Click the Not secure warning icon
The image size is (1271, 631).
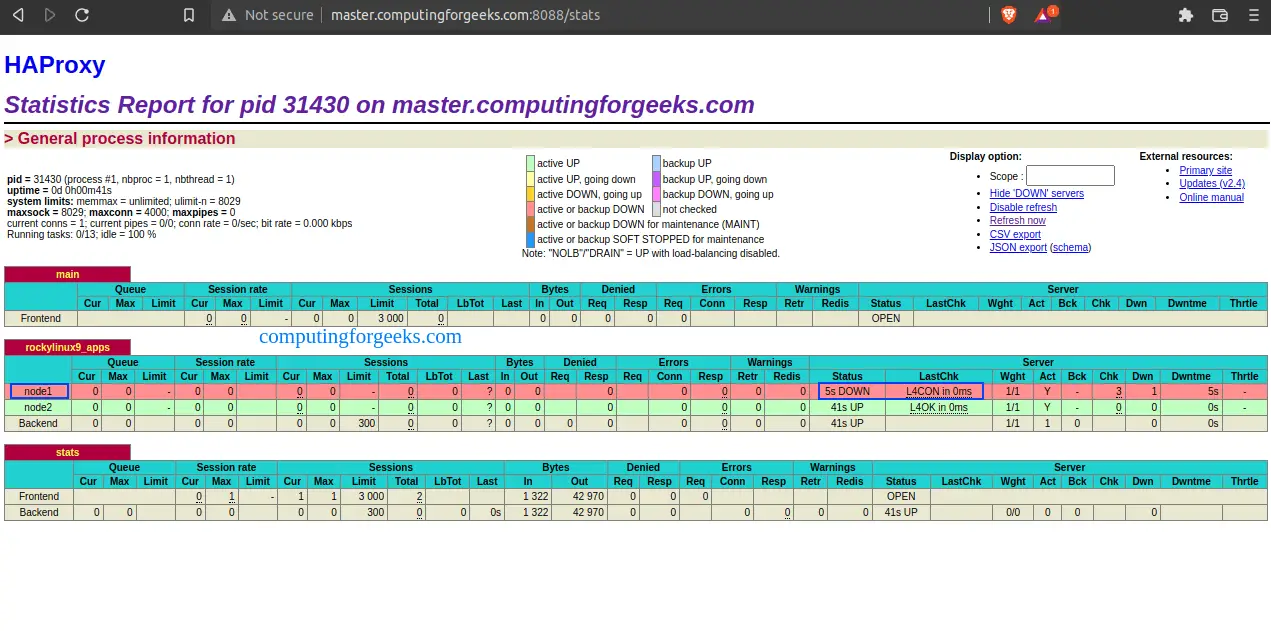click(229, 15)
